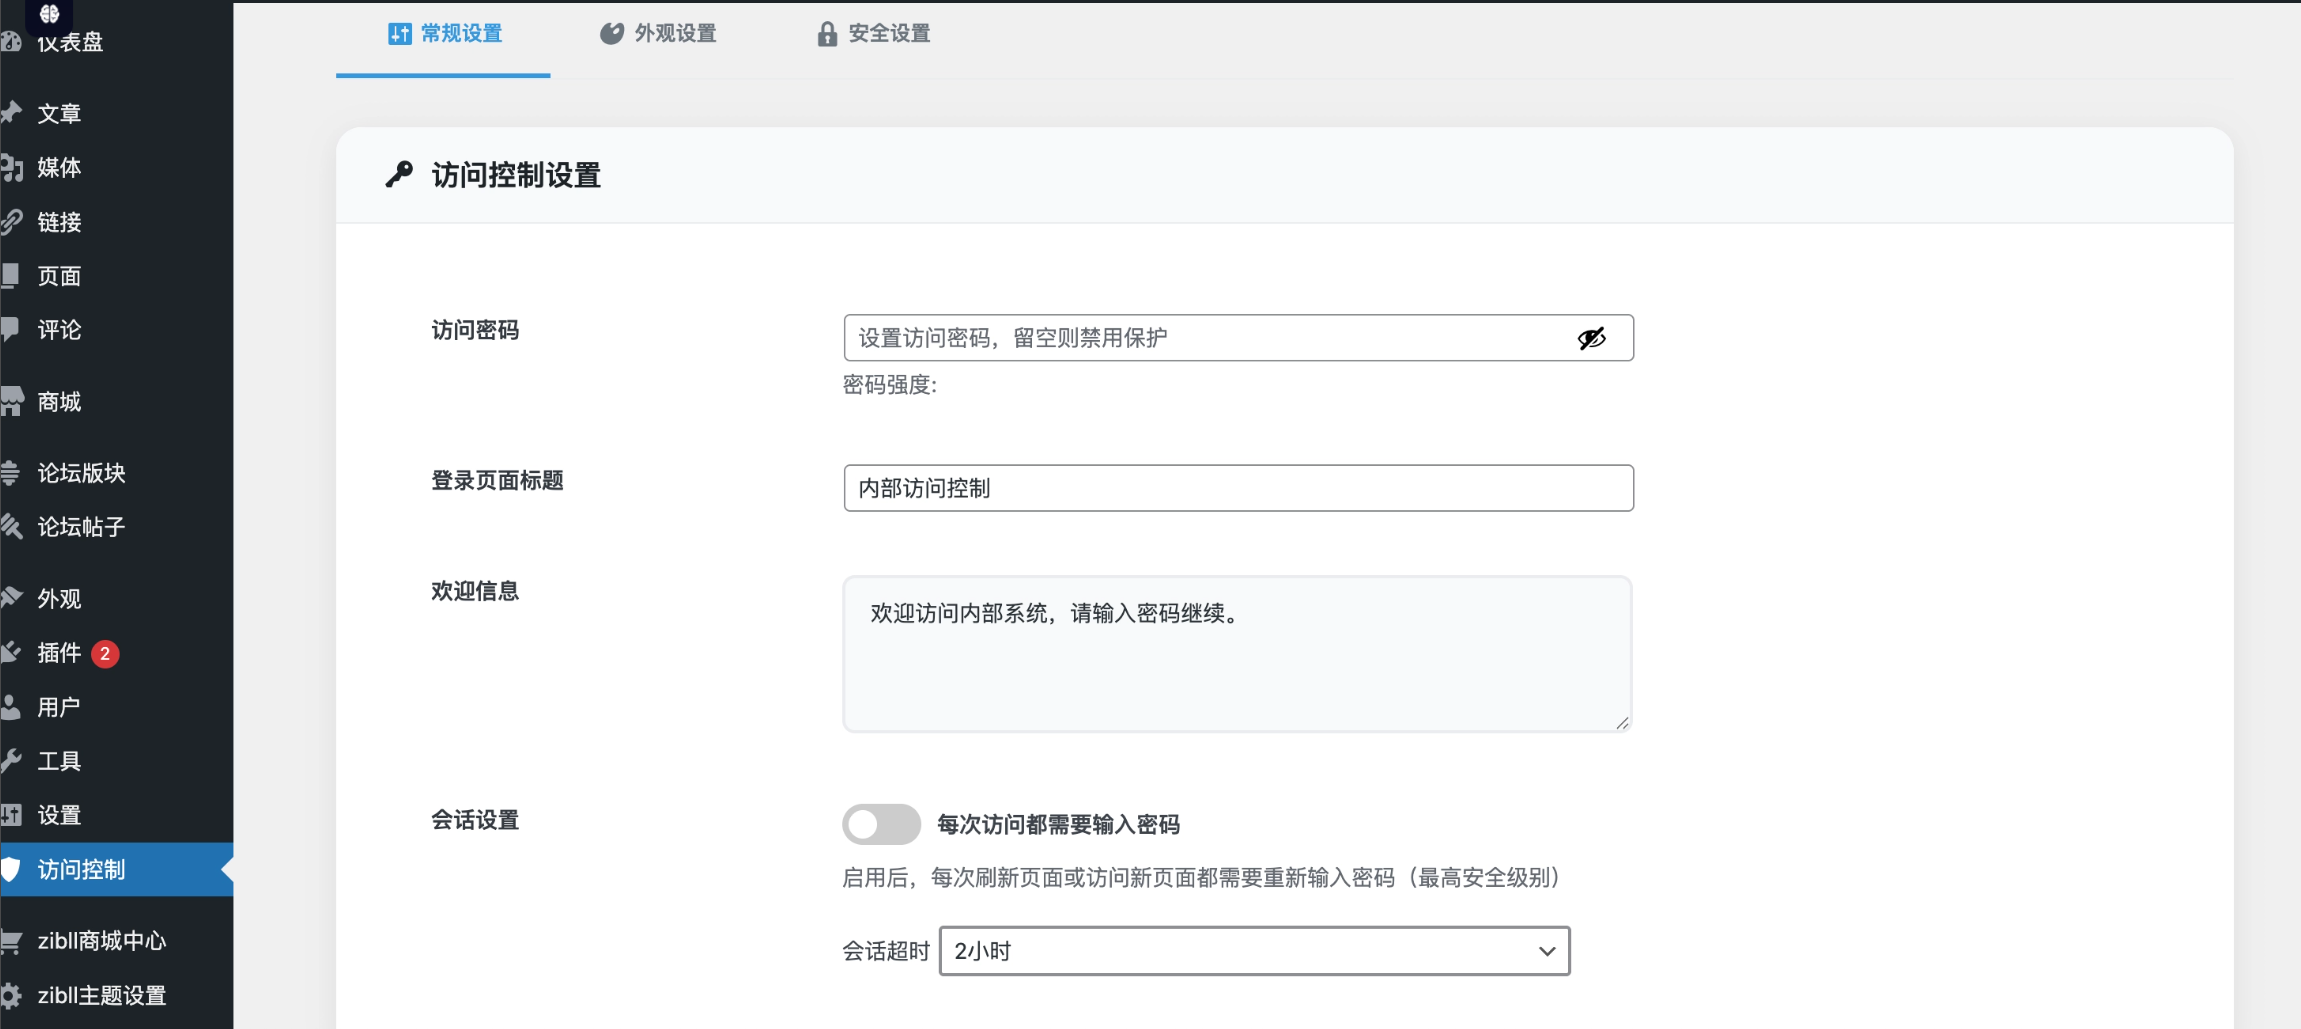Open 文章 from the admin sidebar

(x=60, y=113)
